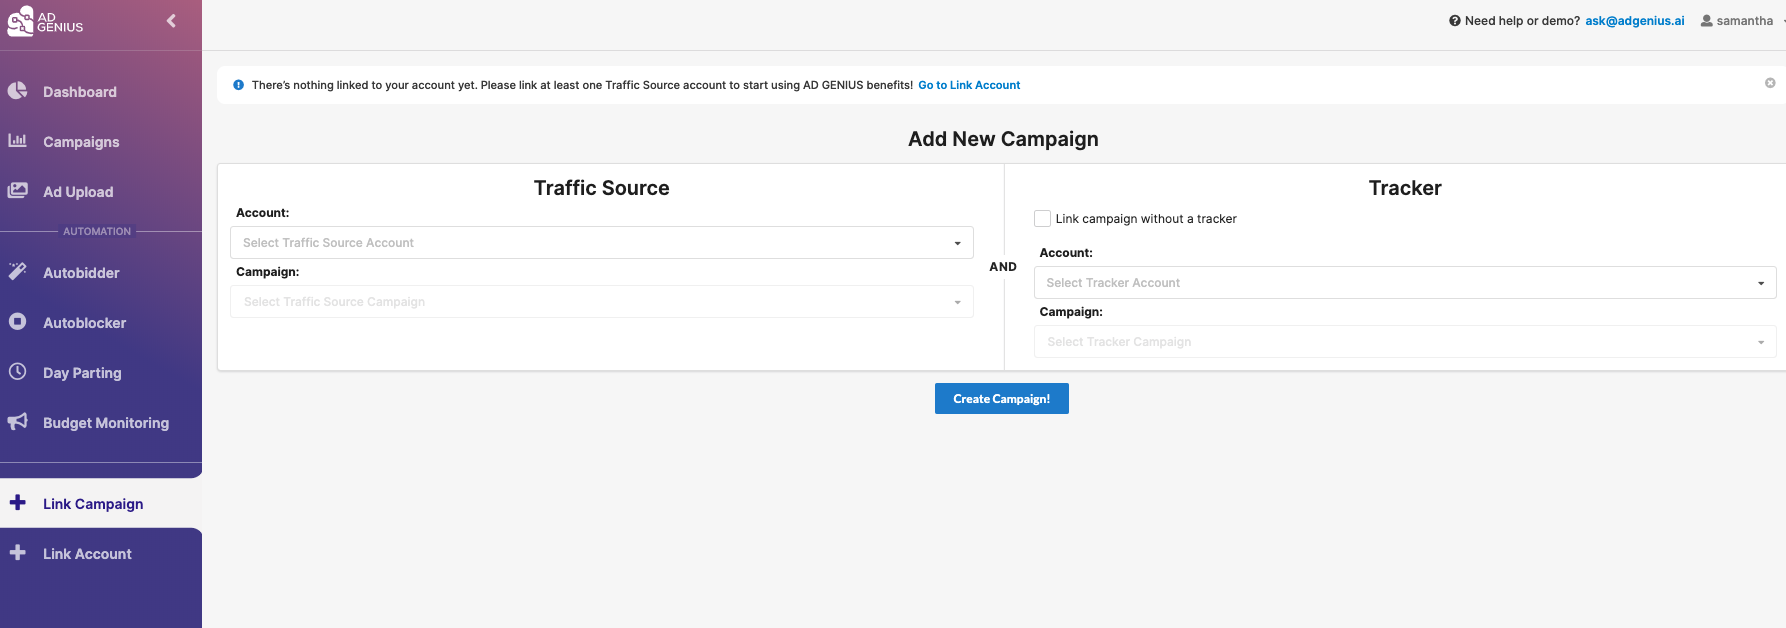Image resolution: width=1786 pixels, height=628 pixels.
Task: Click the Day Parting clock icon
Action: 18,372
